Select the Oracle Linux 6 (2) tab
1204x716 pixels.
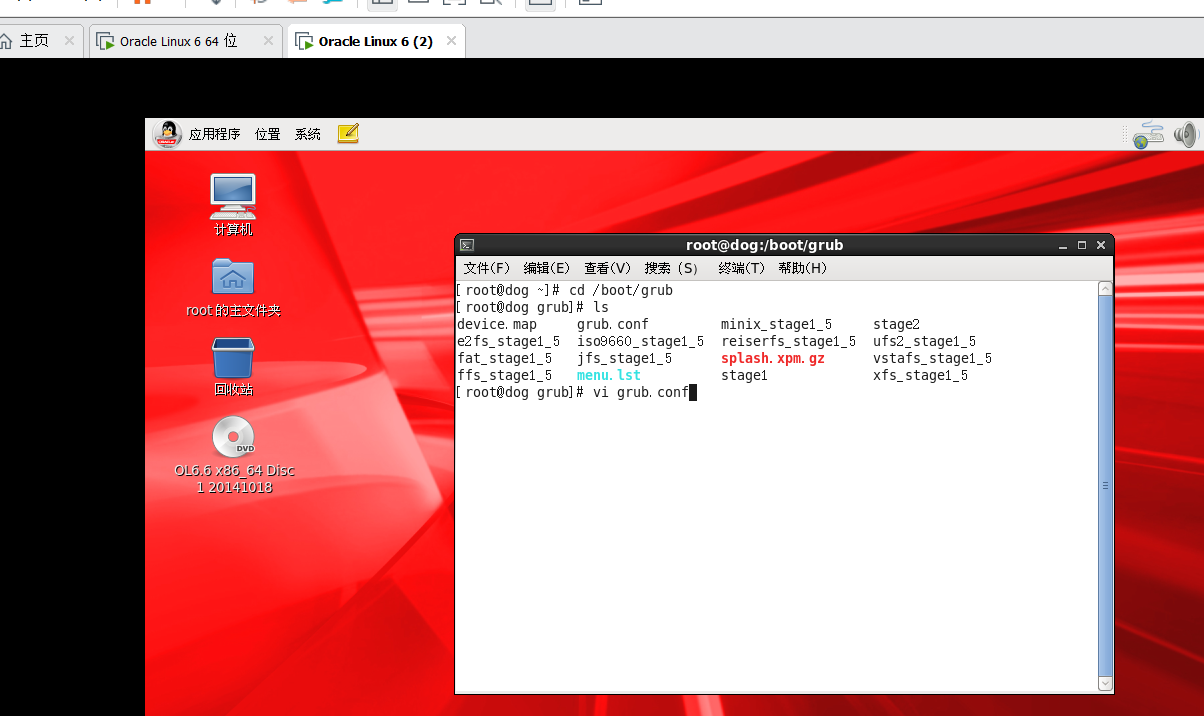click(375, 41)
